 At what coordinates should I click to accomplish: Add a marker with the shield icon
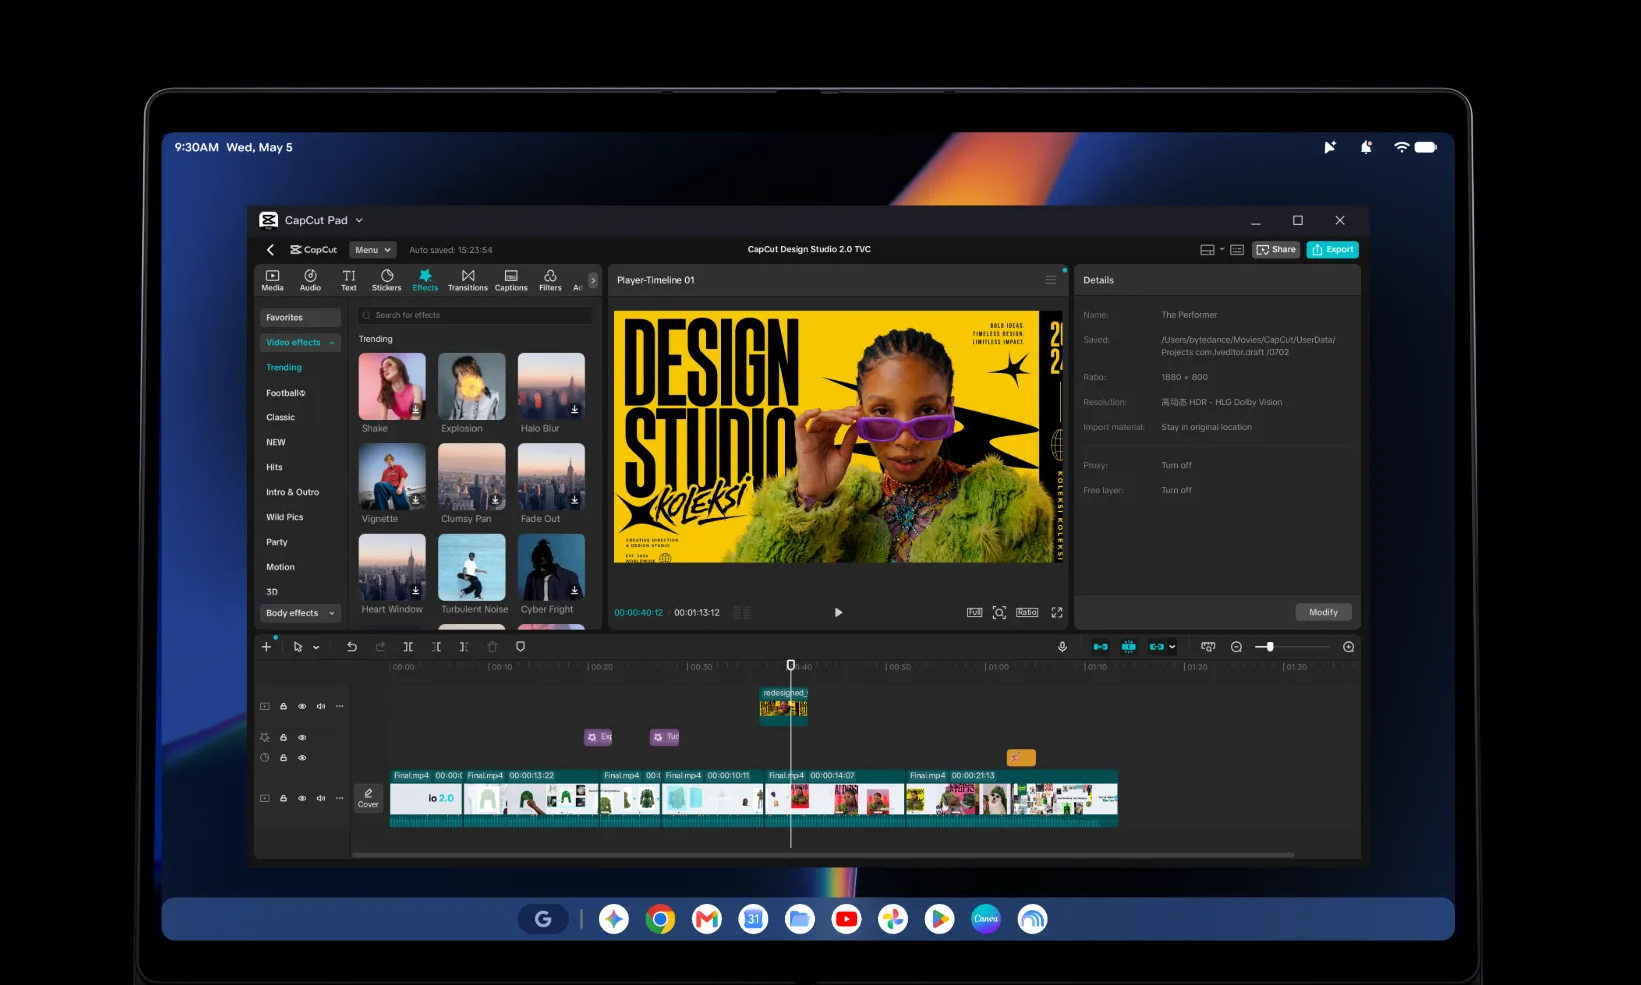point(520,647)
